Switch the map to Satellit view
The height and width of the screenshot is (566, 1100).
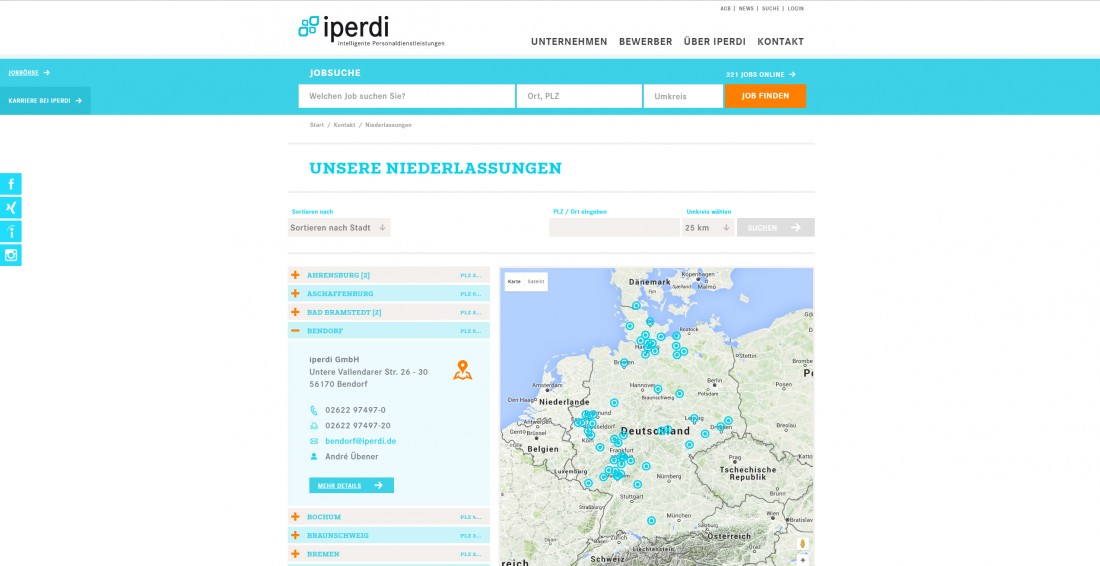coord(536,282)
